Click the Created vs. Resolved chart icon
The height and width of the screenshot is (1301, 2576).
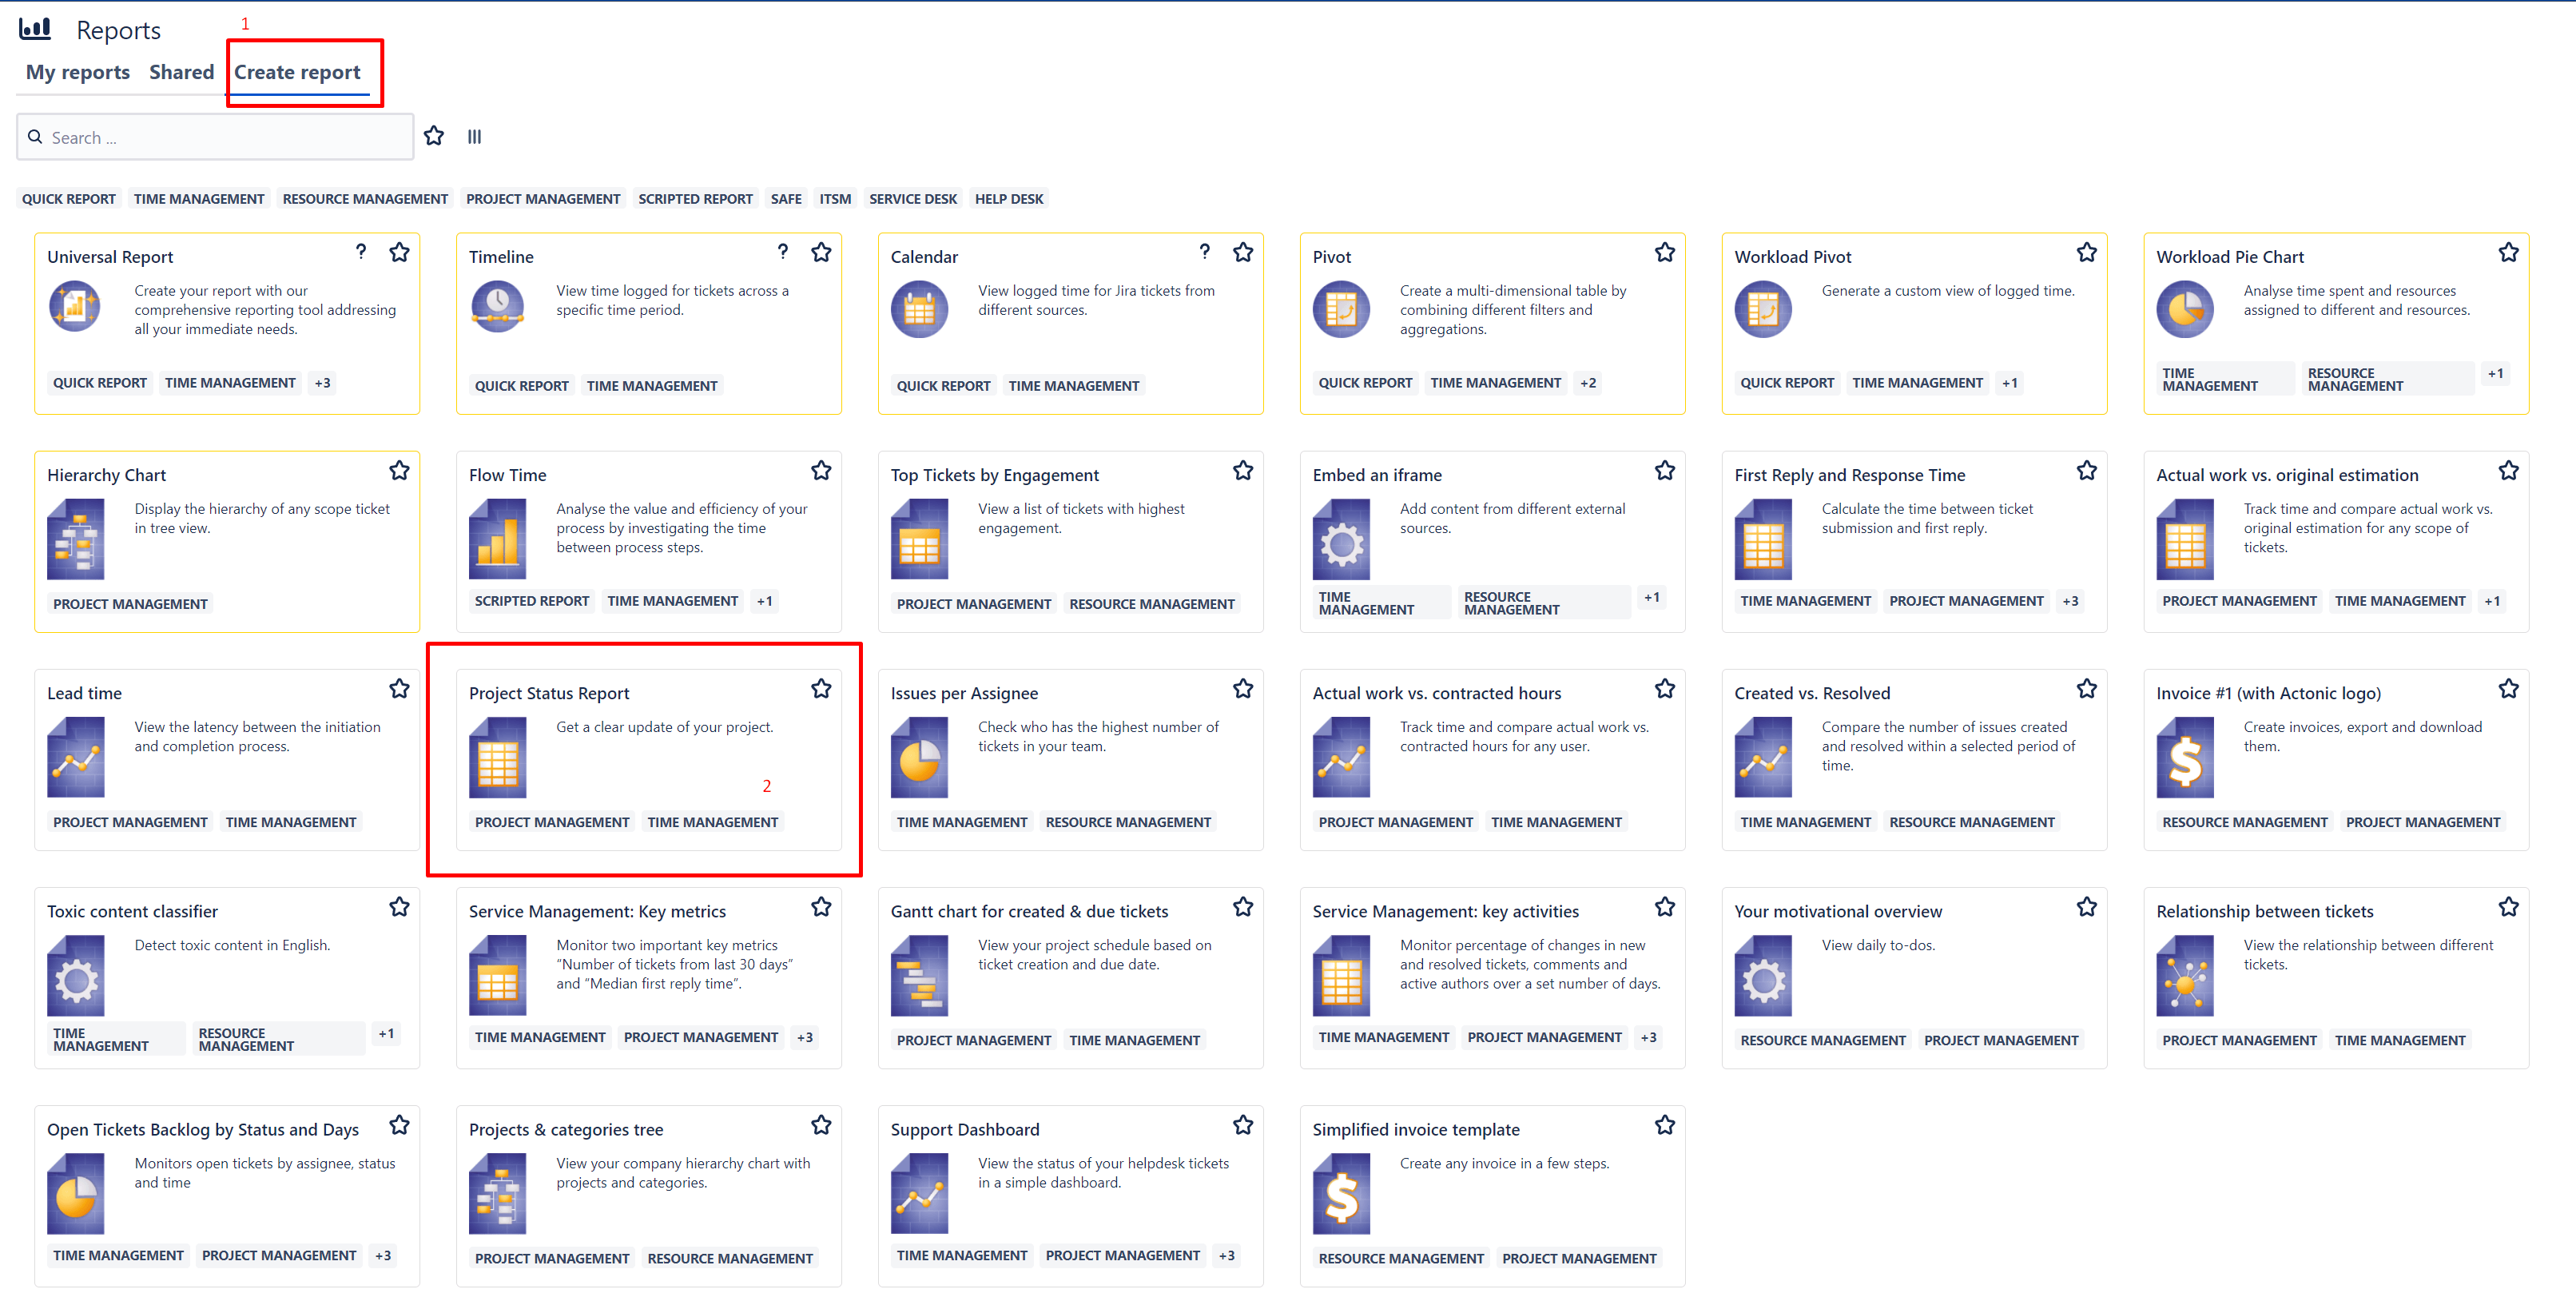point(1764,758)
